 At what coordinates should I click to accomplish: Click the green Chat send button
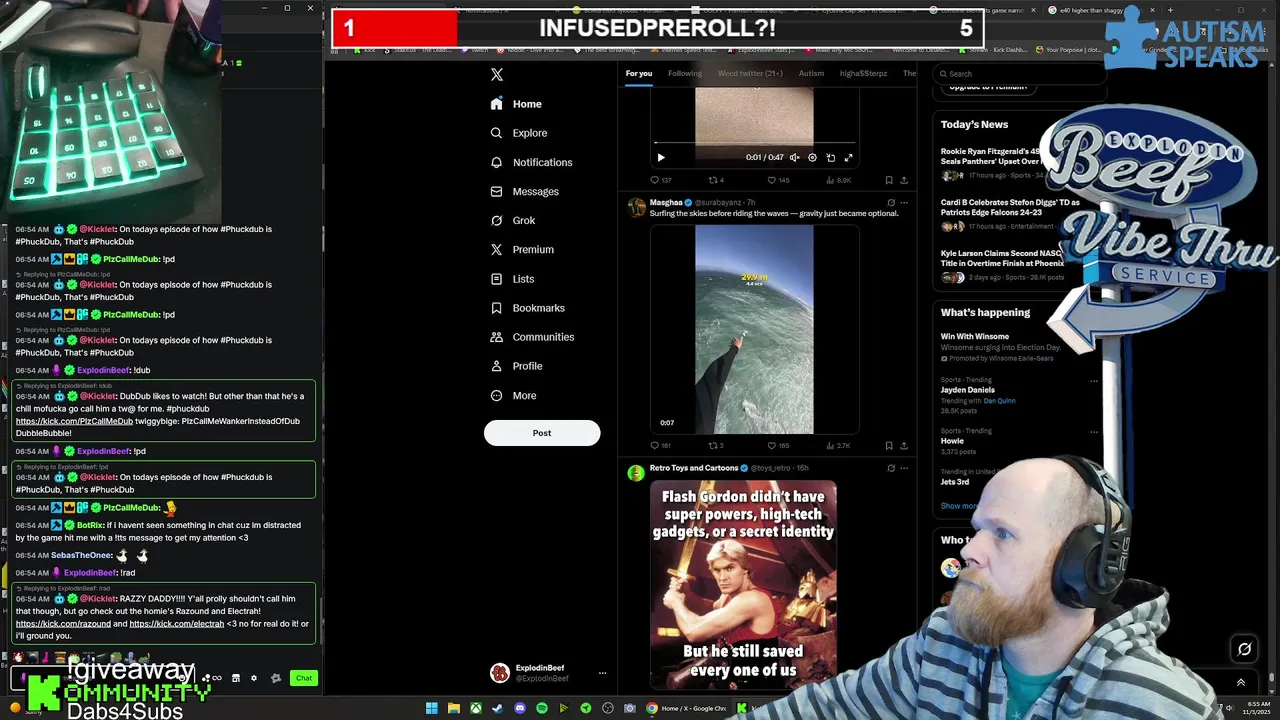304,678
